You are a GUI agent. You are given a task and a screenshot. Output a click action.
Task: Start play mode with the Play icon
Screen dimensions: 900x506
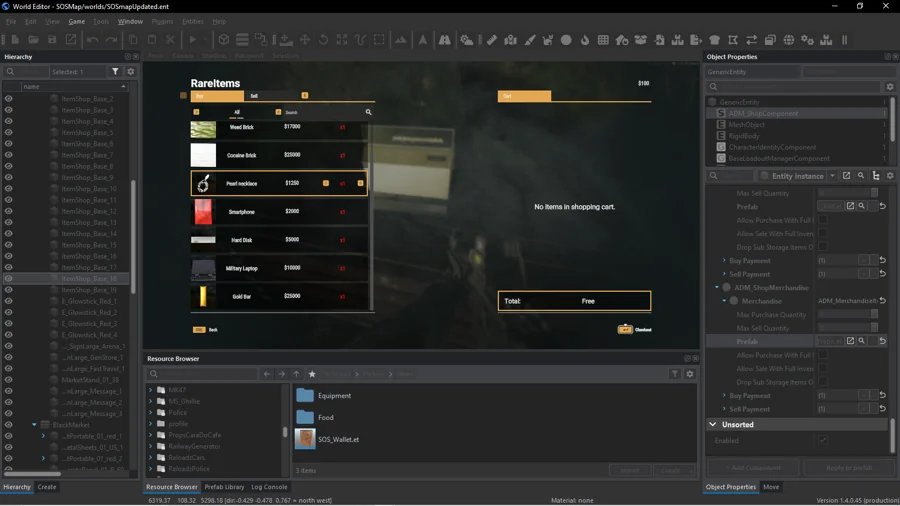click(193, 40)
